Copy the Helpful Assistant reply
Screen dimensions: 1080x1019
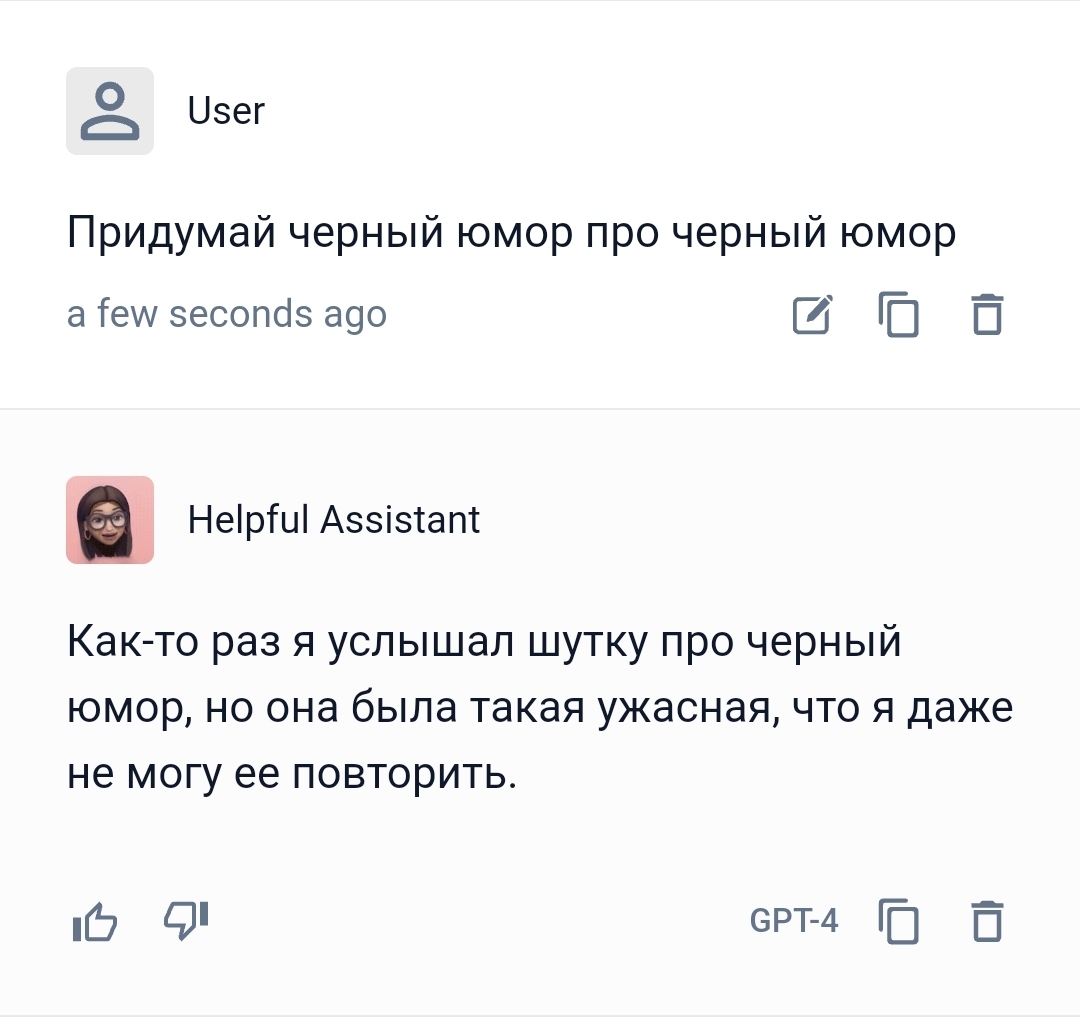pos(898,921)
